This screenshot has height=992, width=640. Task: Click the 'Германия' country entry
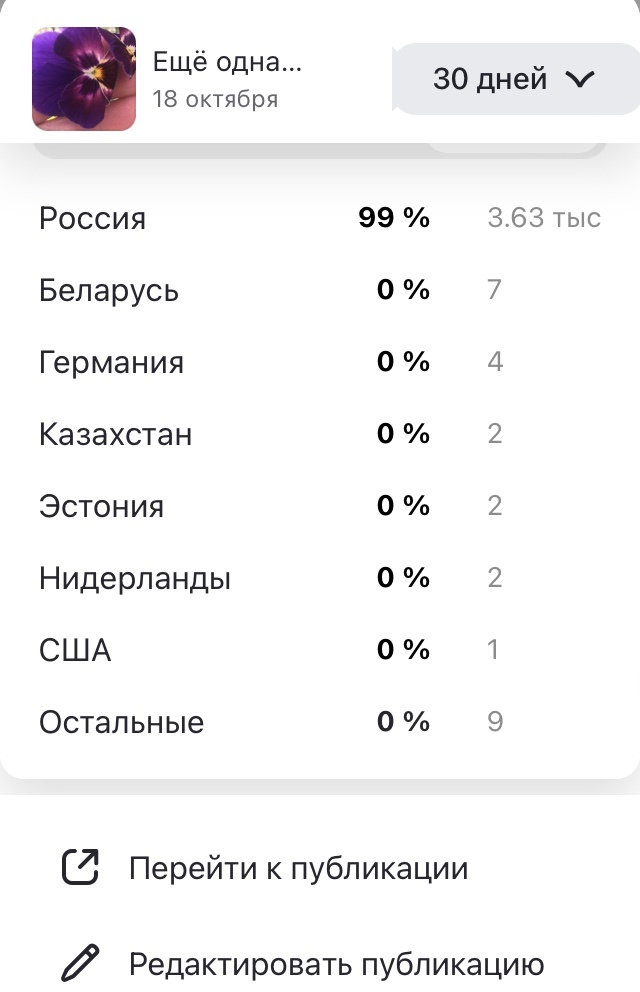pos(110,362)
